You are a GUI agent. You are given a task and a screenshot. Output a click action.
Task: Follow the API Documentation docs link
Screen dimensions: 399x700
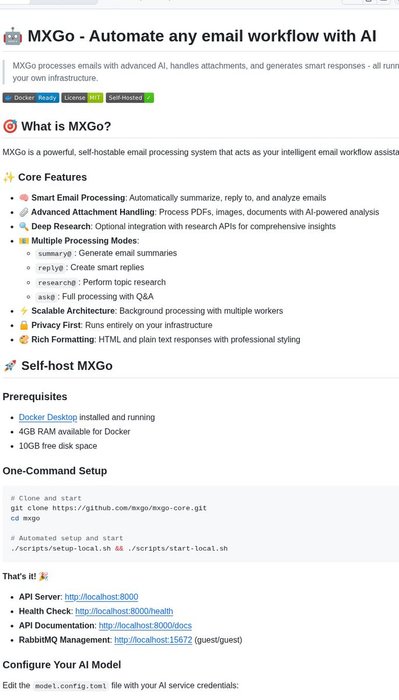click(x=145, y=625)
